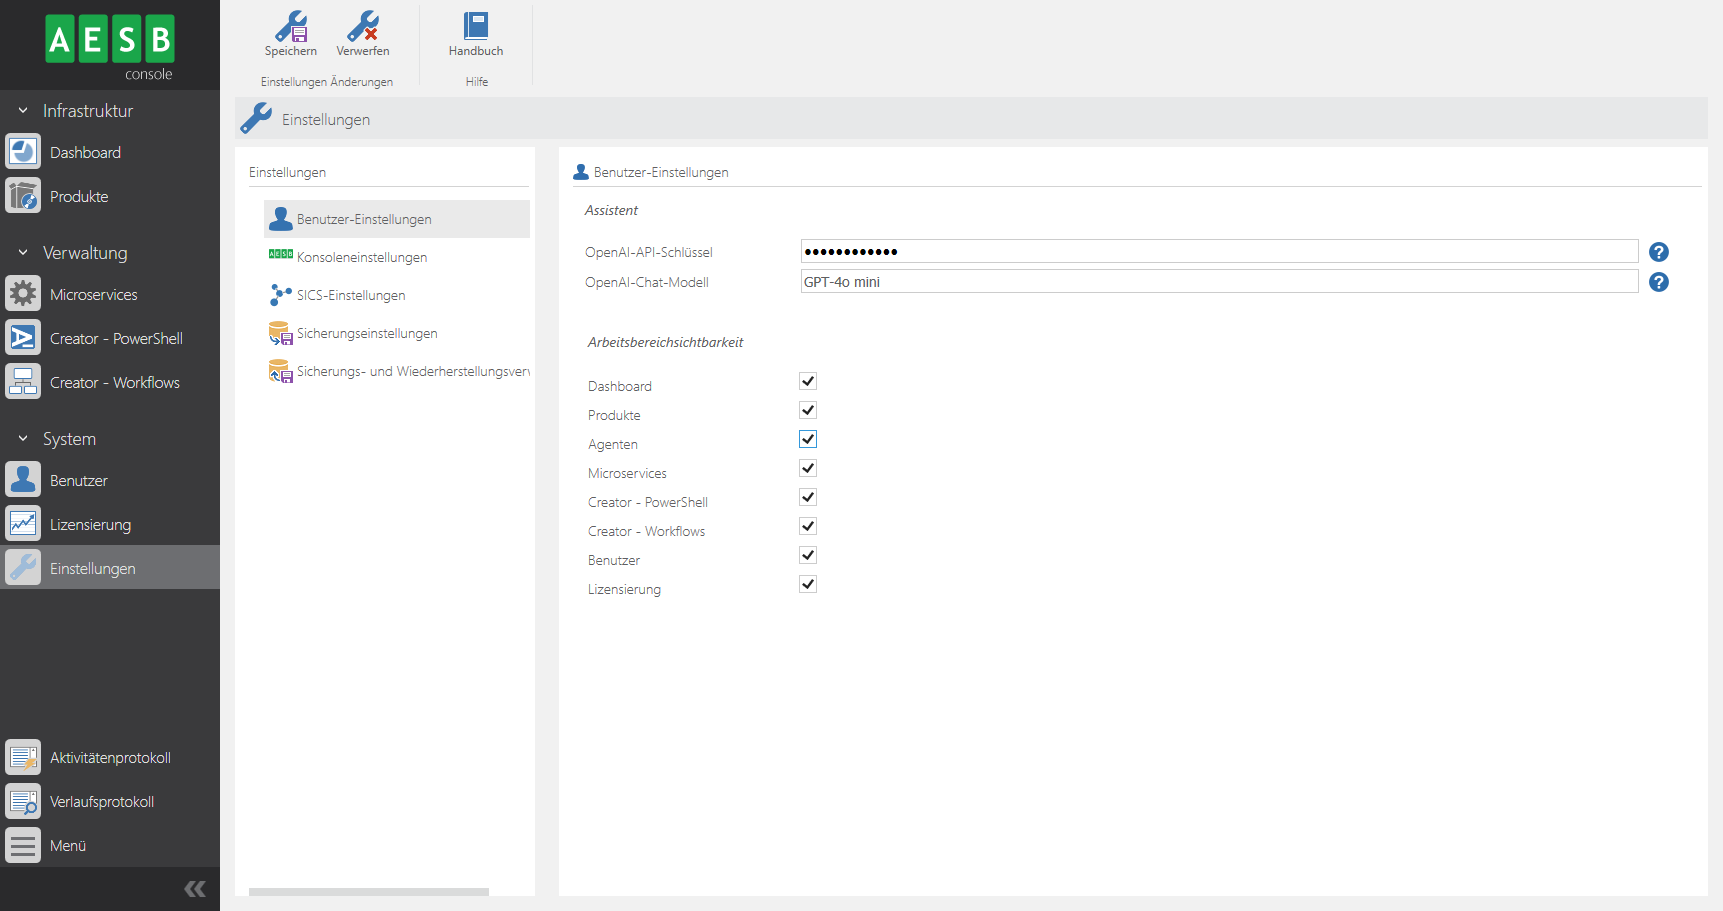Open Lizenzierung from the sidebar
1723x911 pixels.
[90, 525]
